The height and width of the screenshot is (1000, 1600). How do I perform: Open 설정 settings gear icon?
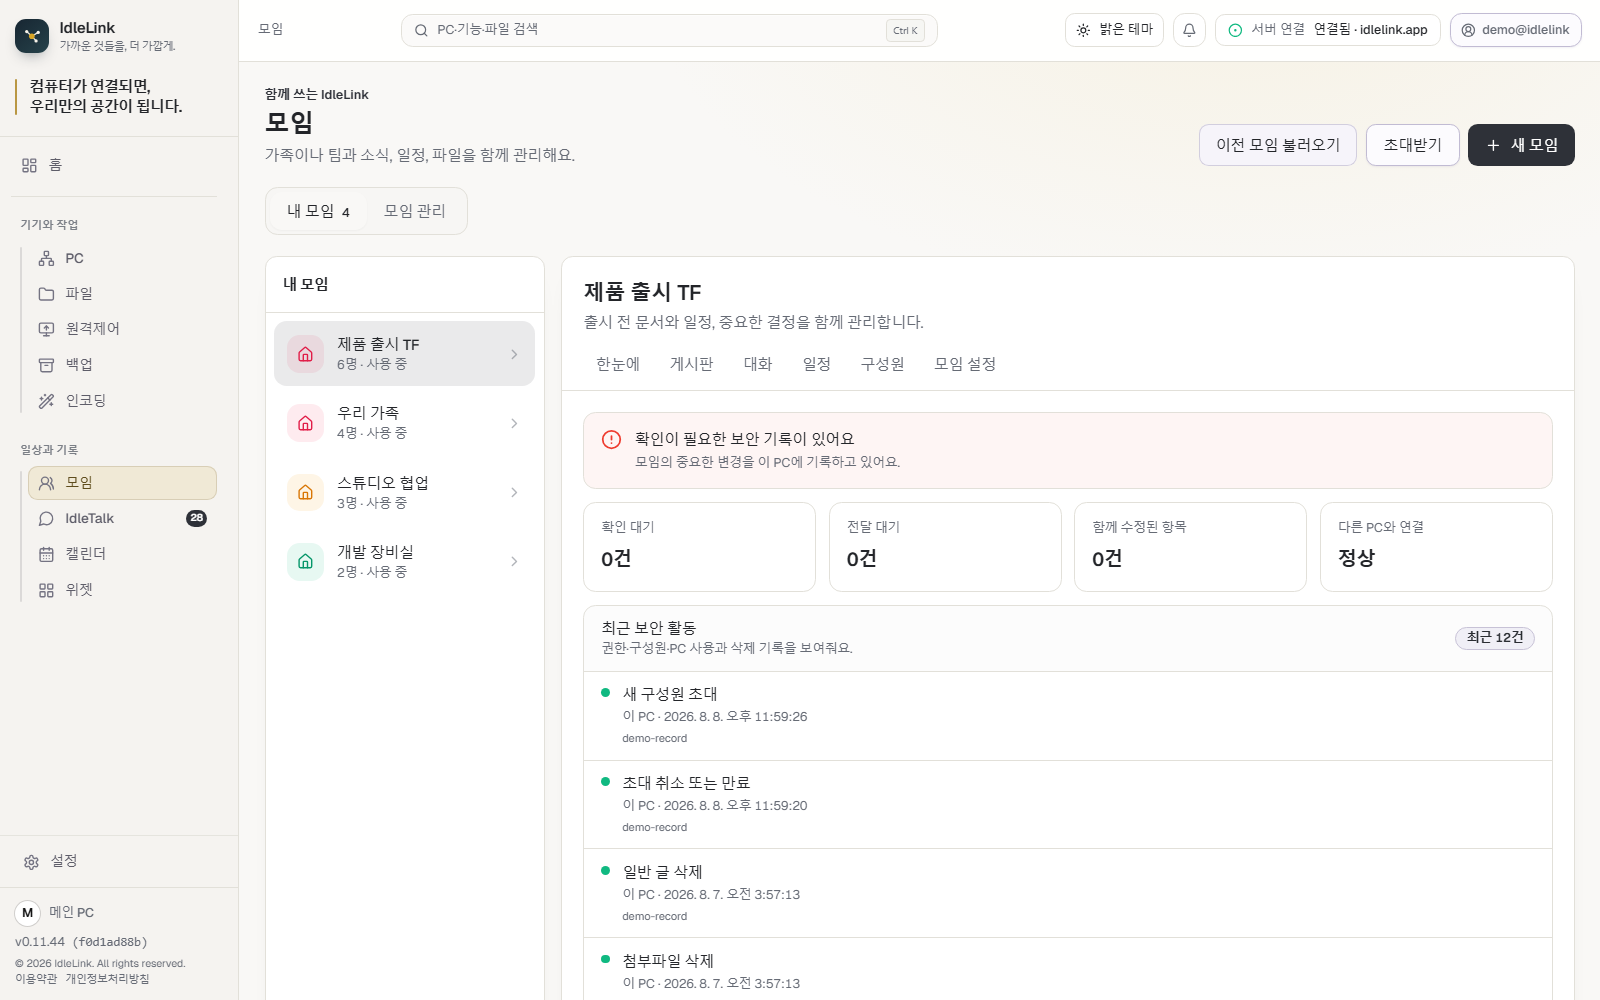coord(31,862)
